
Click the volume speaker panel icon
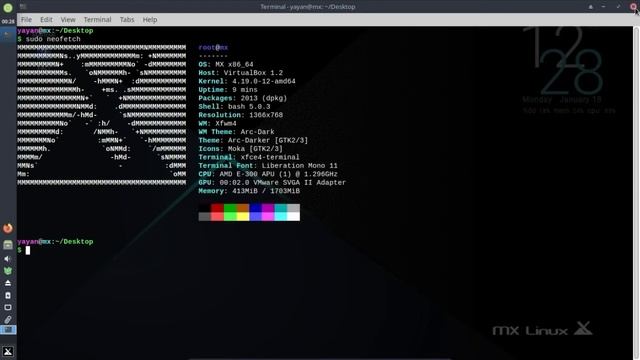click(x=8, y=259)
